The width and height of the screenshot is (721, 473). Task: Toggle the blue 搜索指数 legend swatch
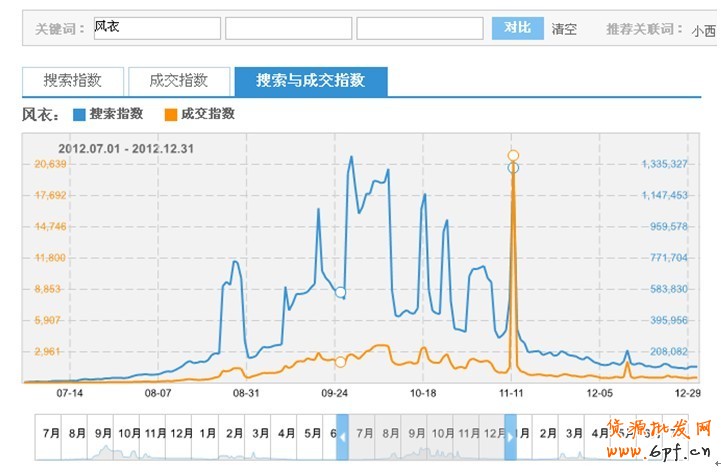point(80,114)
